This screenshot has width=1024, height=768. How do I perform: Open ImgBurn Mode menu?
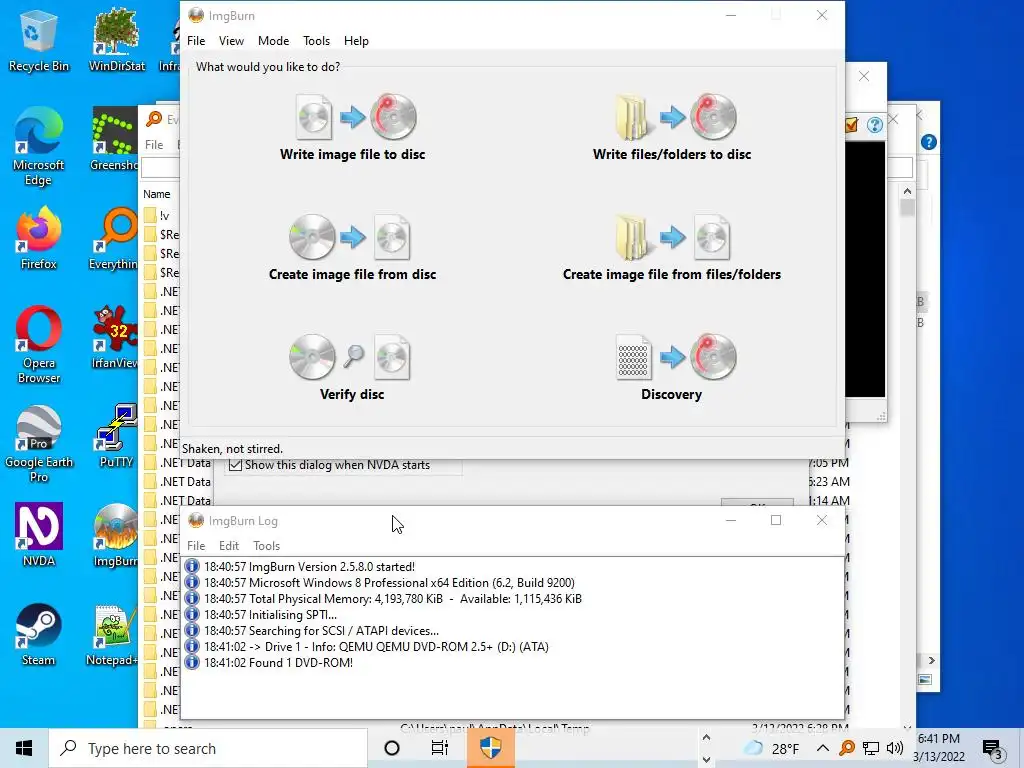(273, 40)
